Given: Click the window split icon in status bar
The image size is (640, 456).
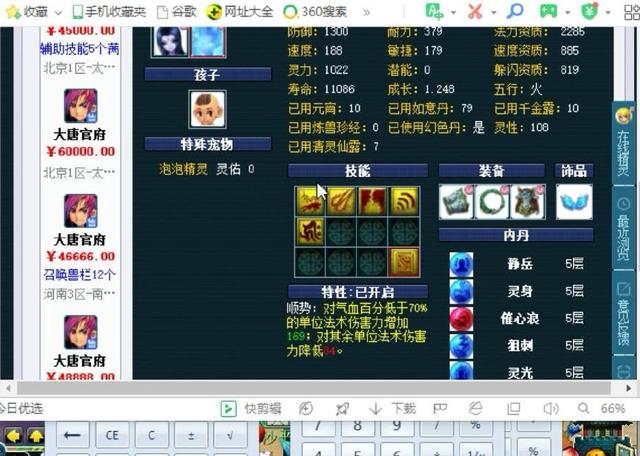Looking at the screenshot, I should (x=513, y=408).
